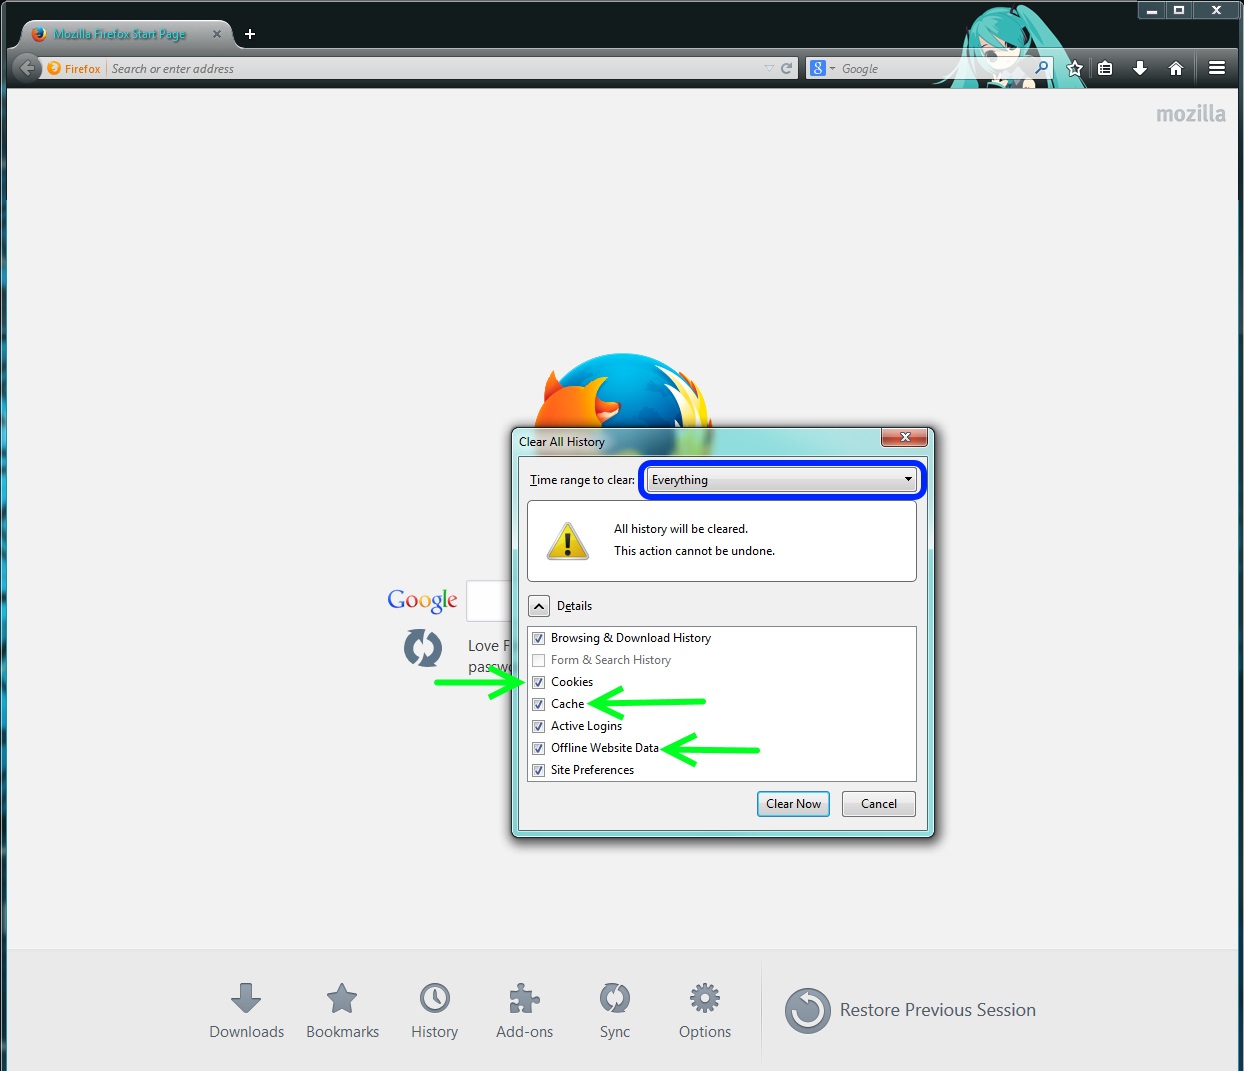Click Cancel in Clear All History dialog
This screenshot has height=1071, width=1244.
pyautogui.click(x=878, y=804)
